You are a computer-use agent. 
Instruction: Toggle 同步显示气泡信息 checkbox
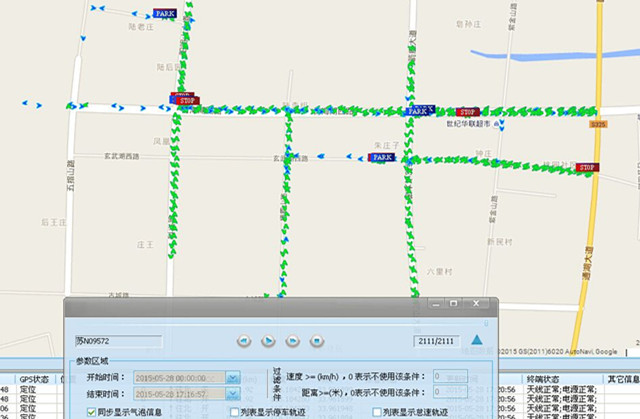91,411
